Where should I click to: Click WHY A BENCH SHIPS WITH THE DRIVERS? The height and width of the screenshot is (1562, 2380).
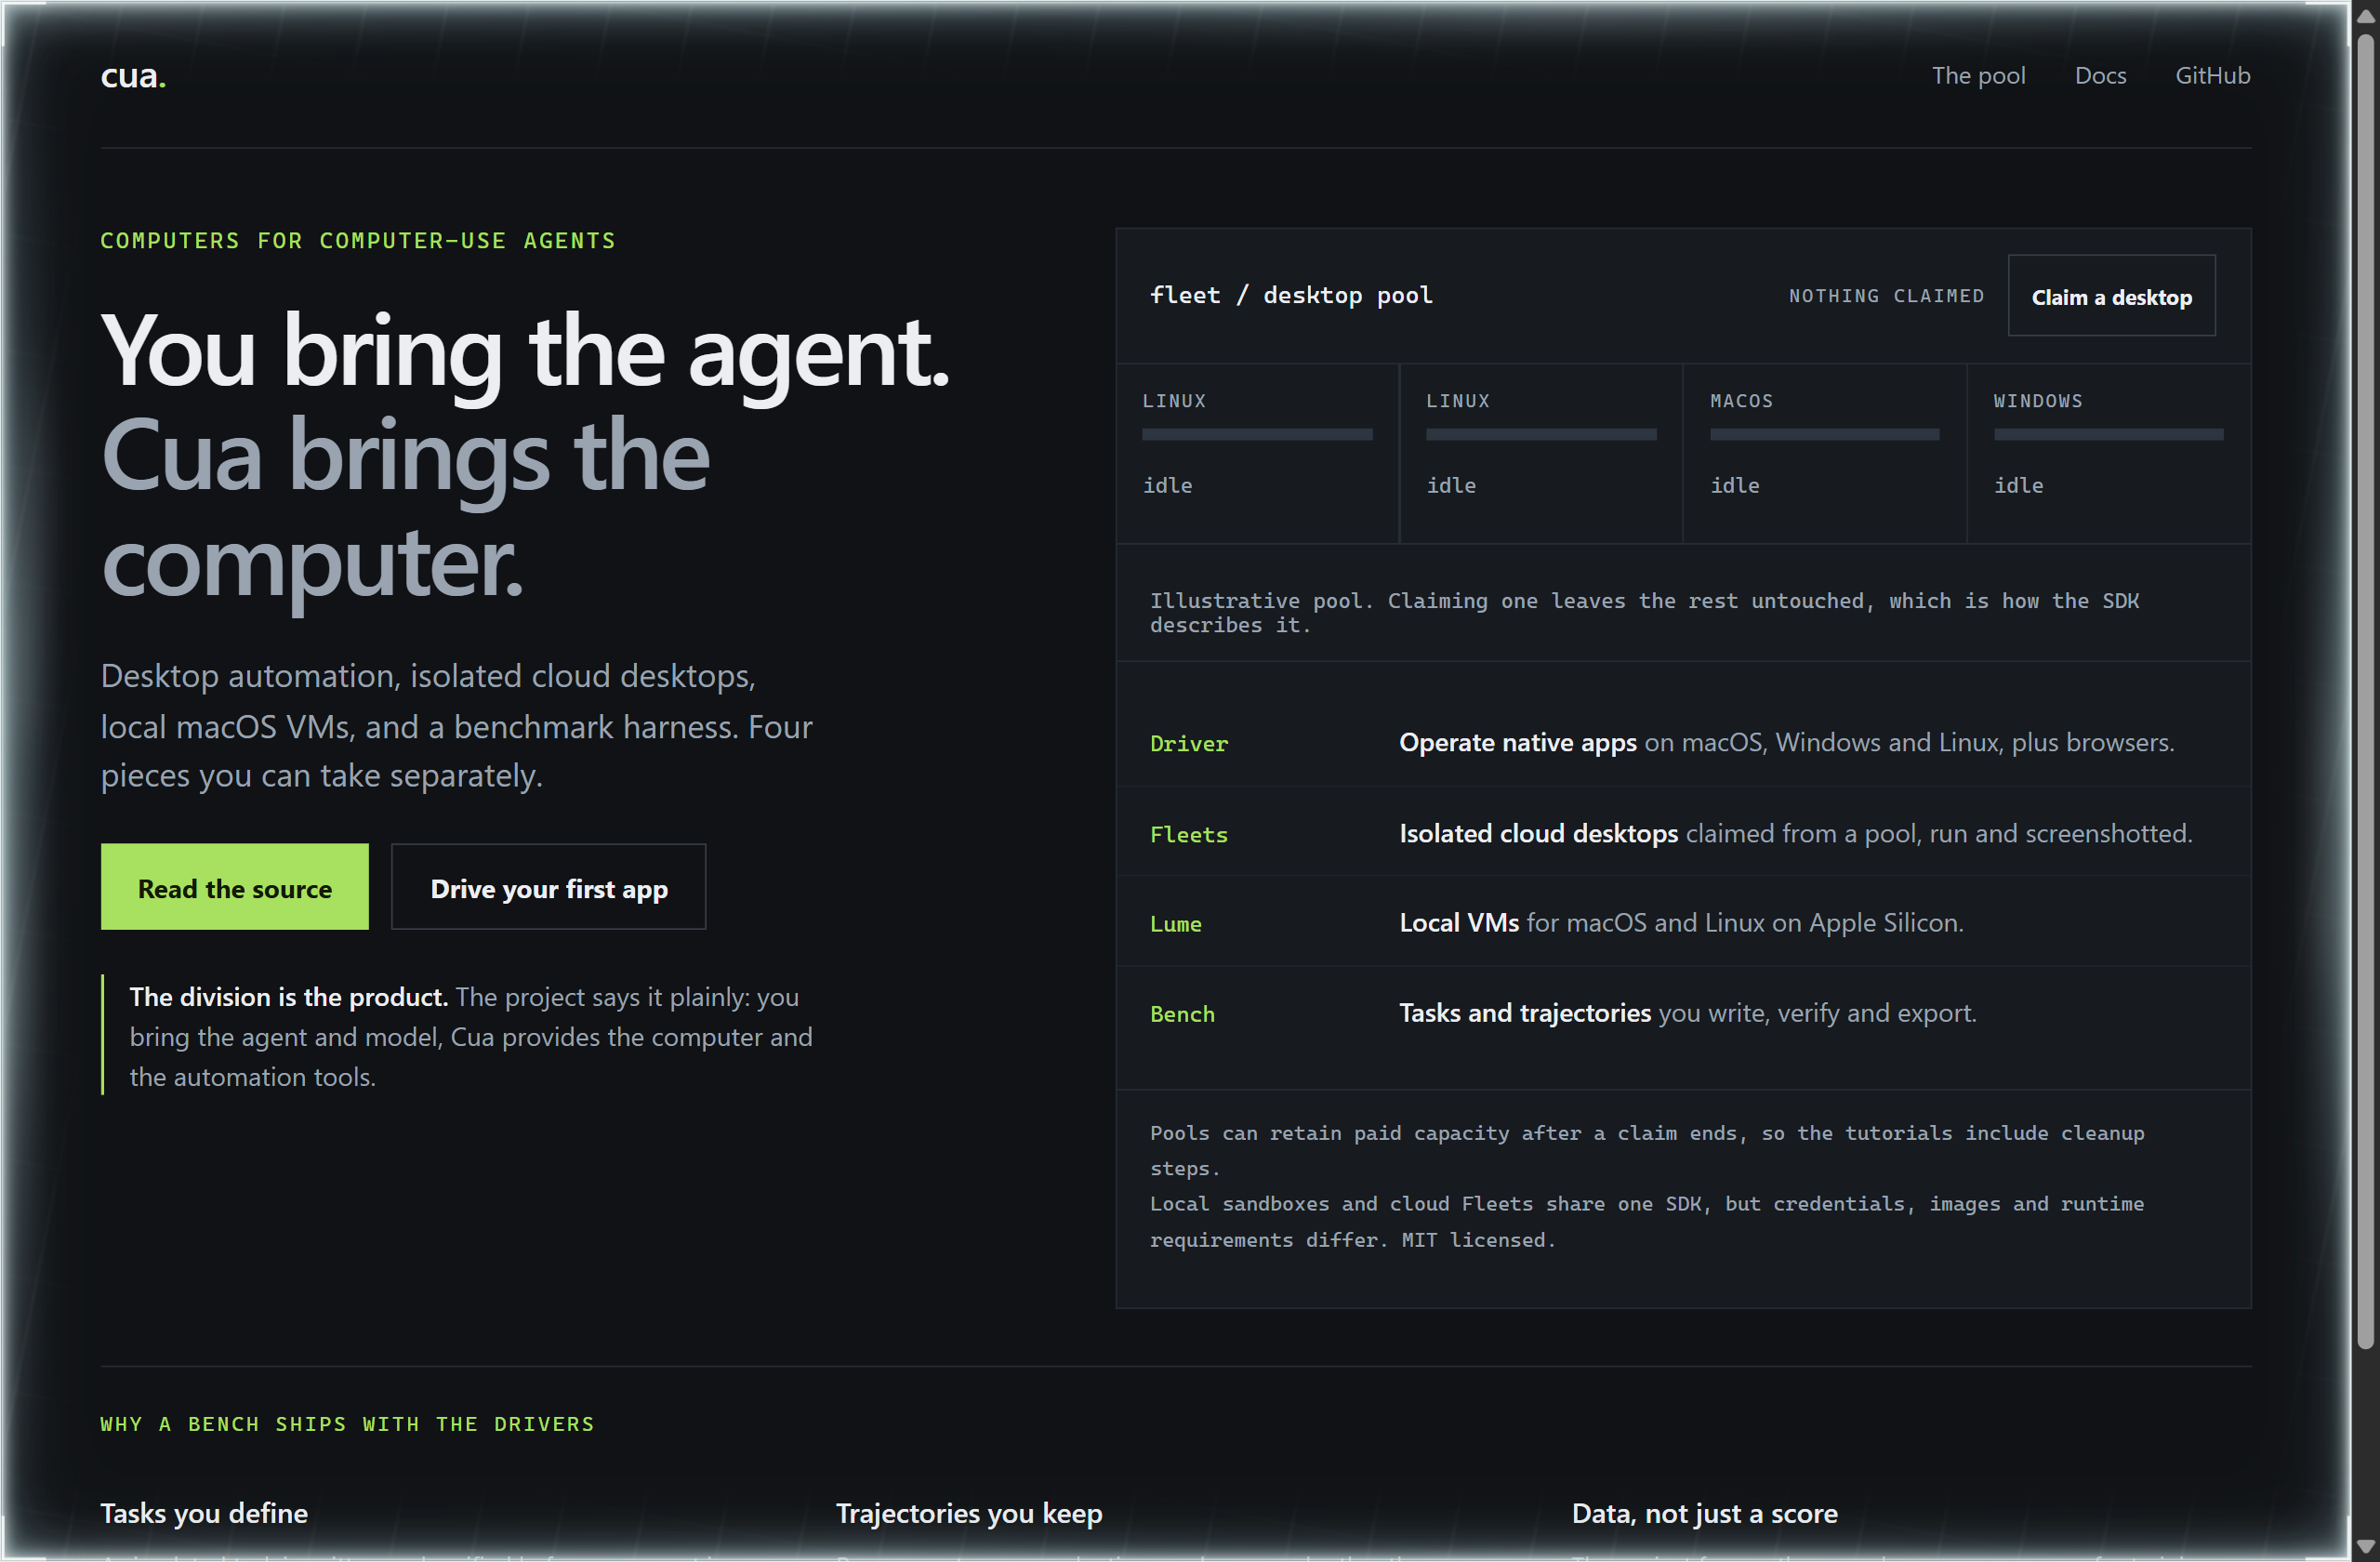pyautogui.click(x=347, y=1424)
